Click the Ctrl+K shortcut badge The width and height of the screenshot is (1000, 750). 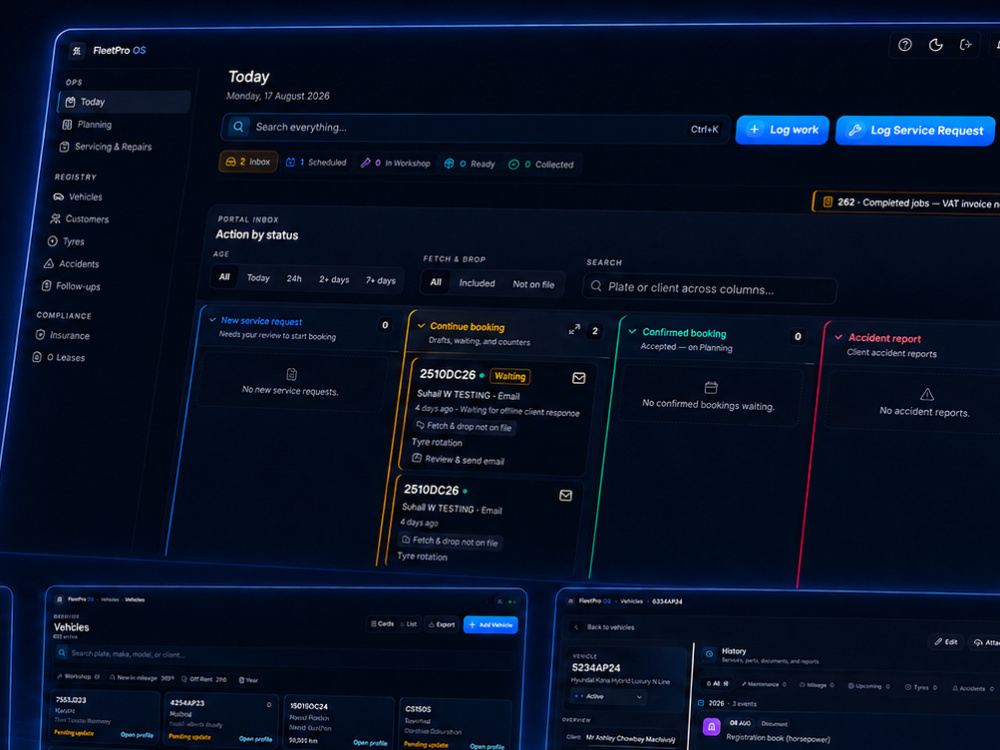704,129
